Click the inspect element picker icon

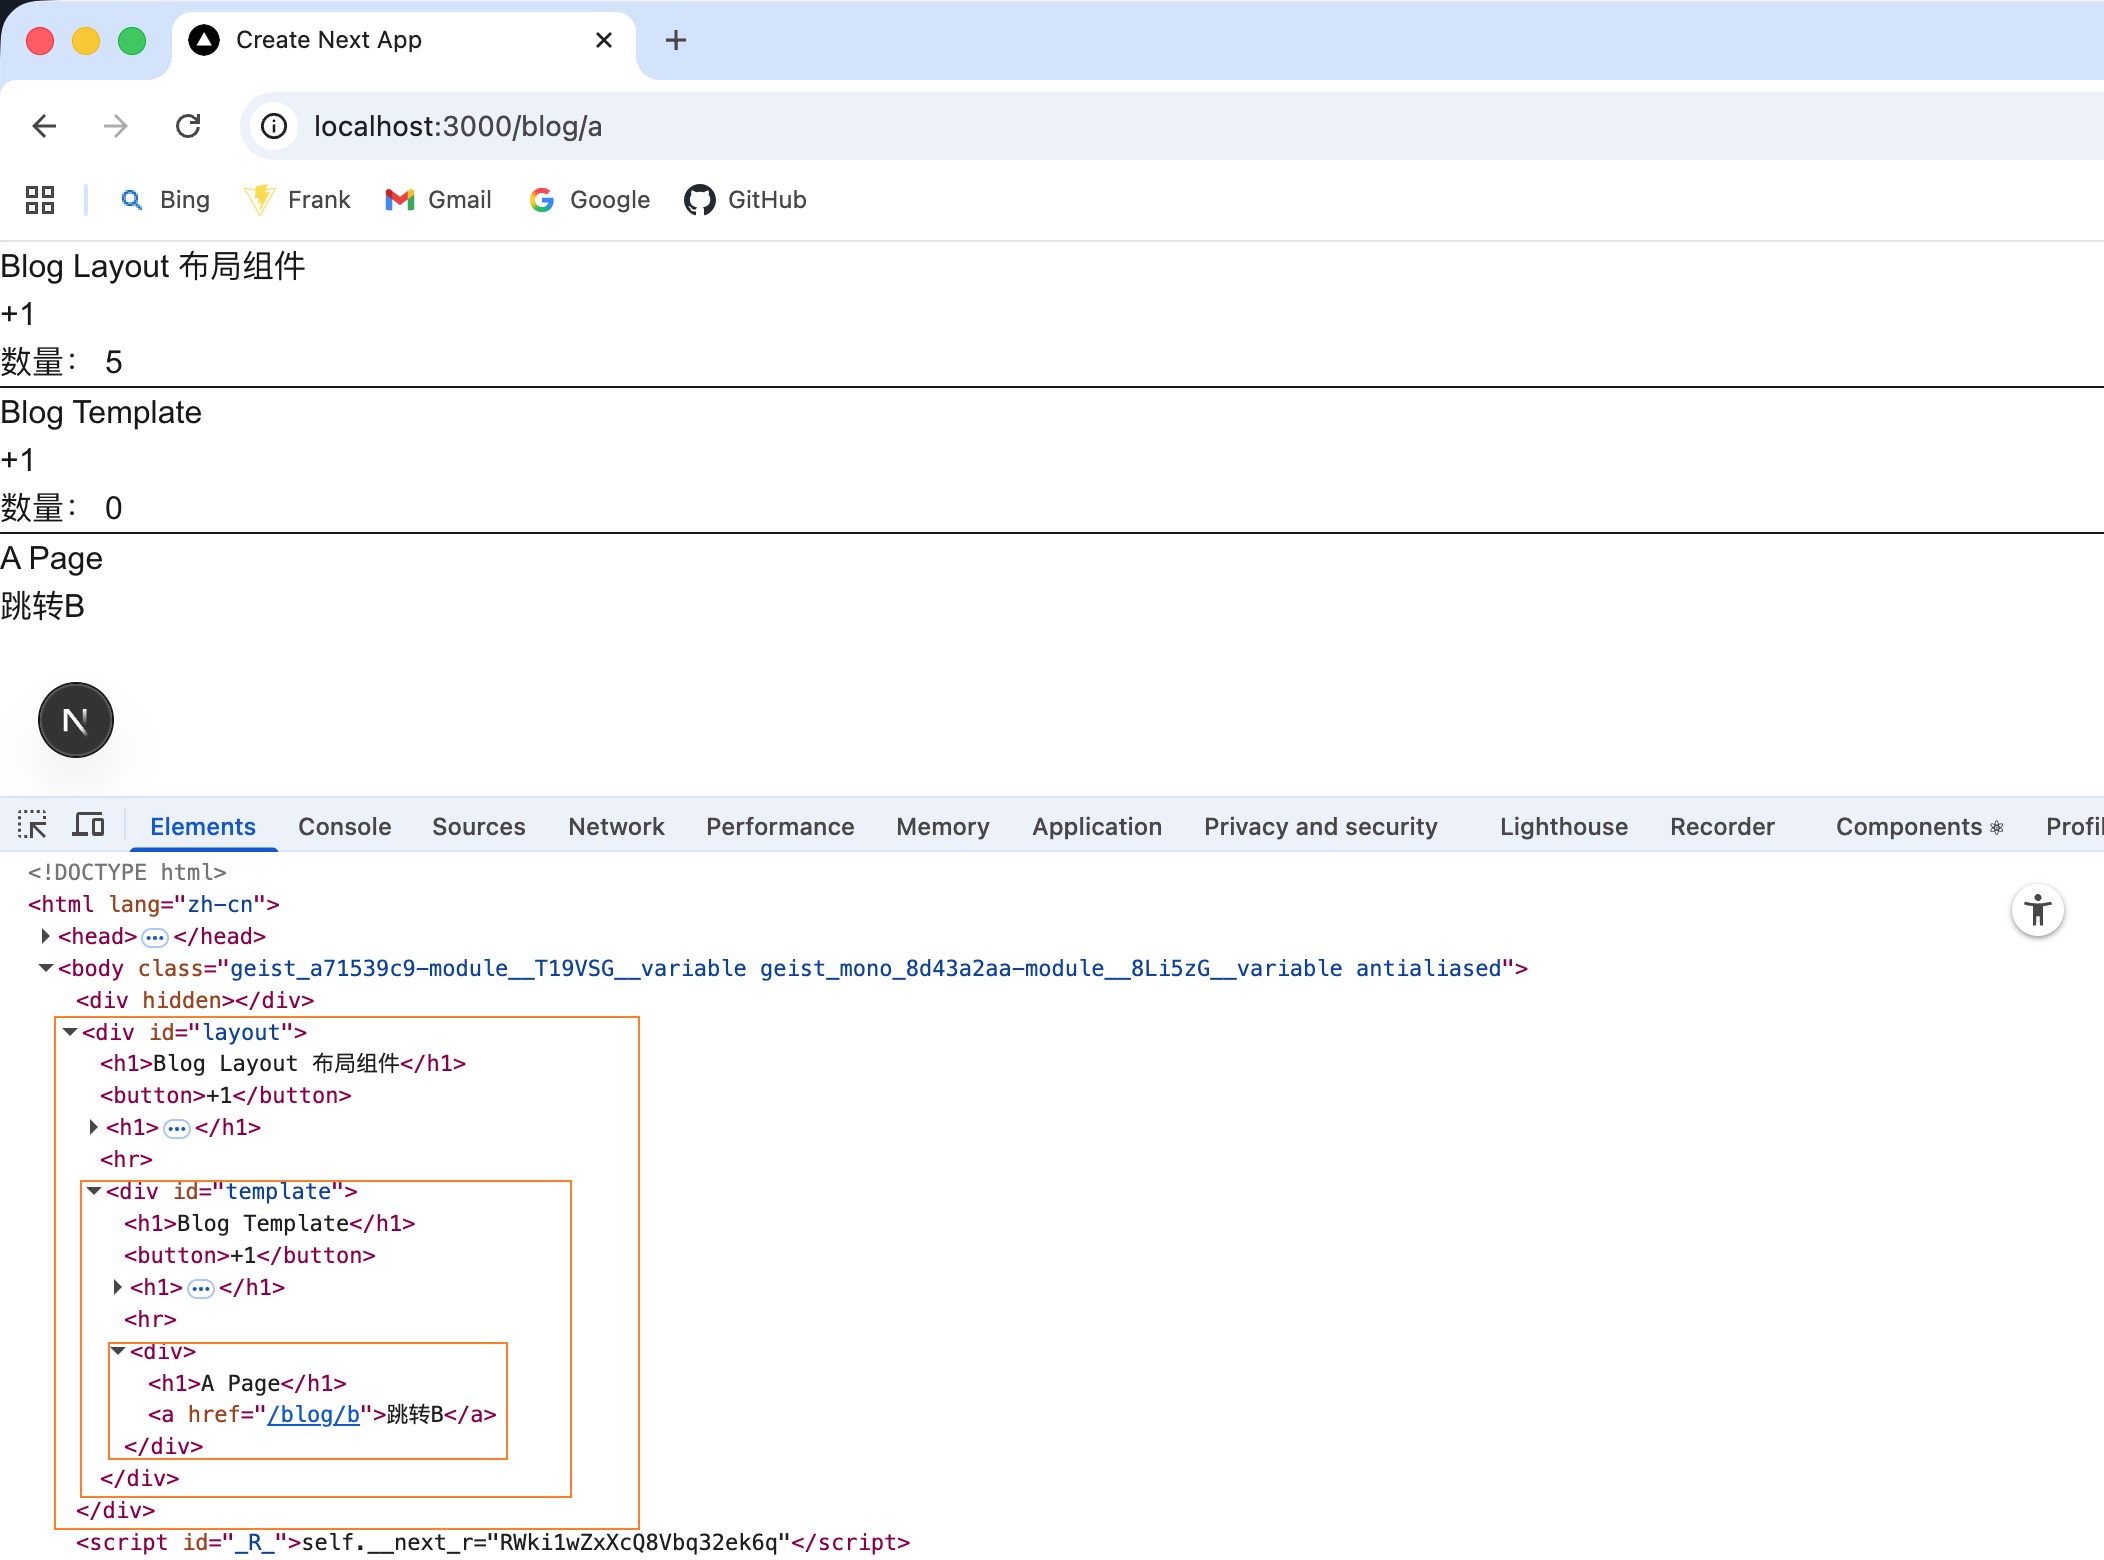click(x=32, y=825)
